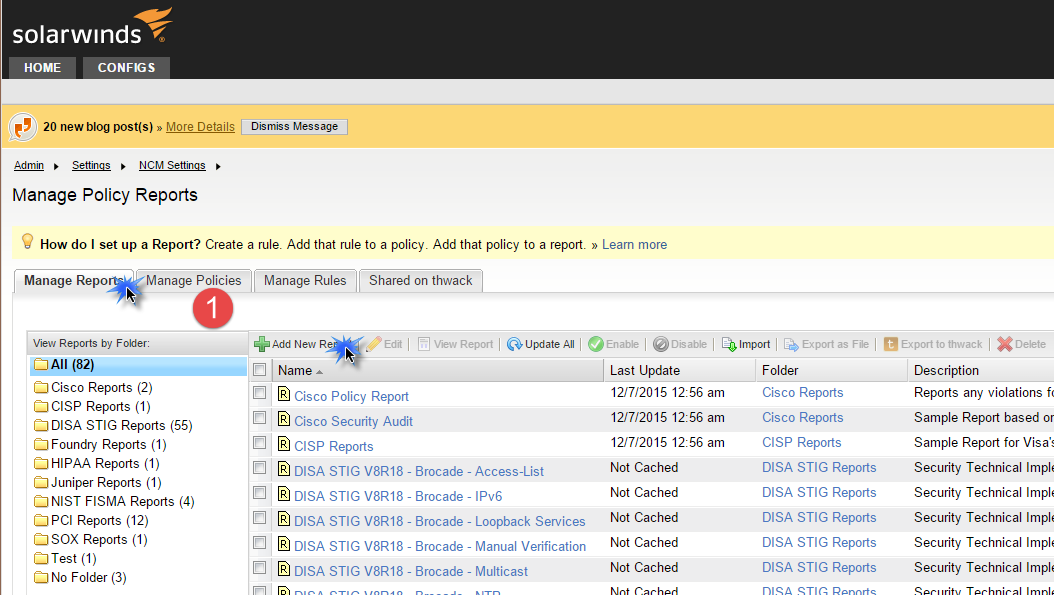Viewport: 1054px width, 595px height.
Task: Click the Edit pencil icon
Action: [x=374, y=344]
